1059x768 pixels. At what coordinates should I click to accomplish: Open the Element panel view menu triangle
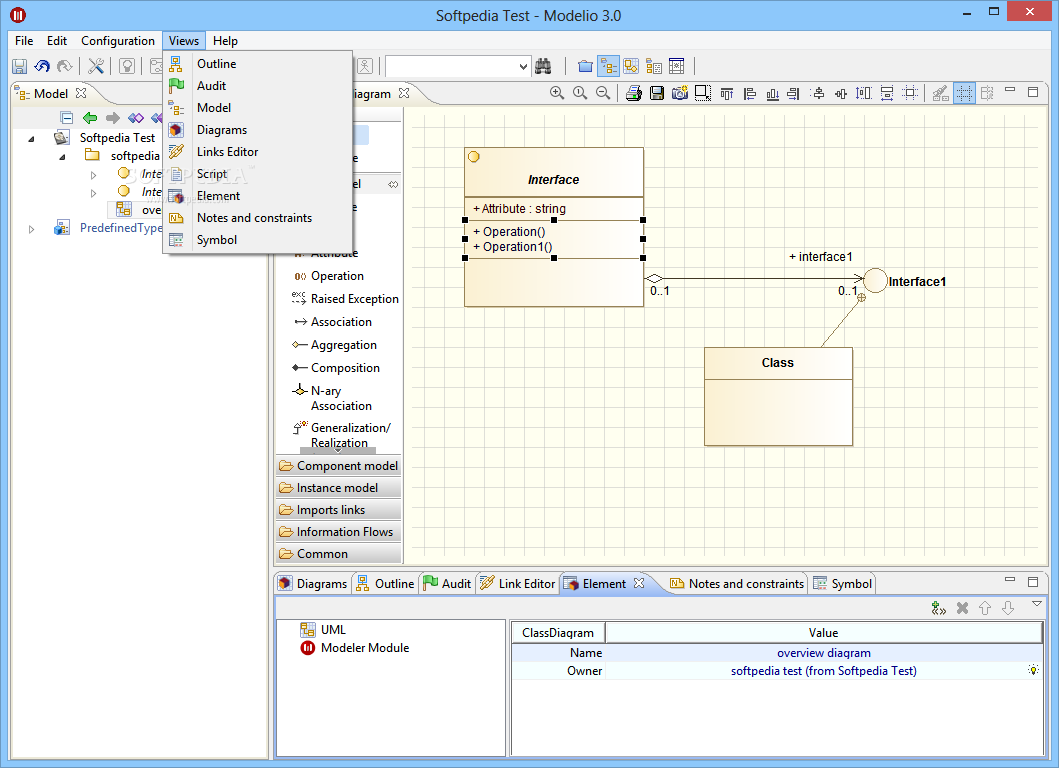coord(1036,604)
